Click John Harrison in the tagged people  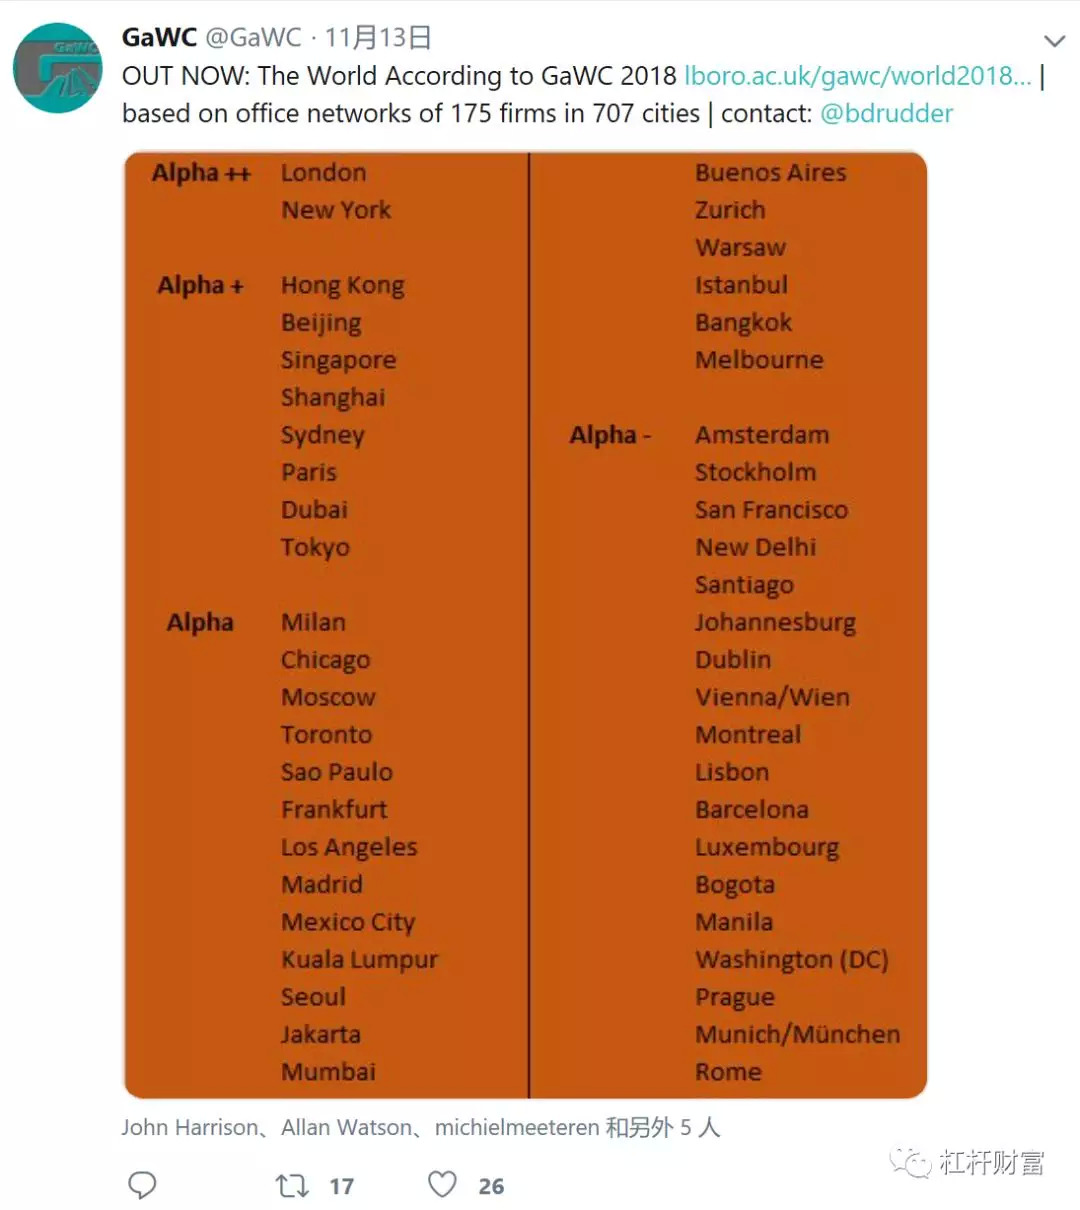(189, 1128)
